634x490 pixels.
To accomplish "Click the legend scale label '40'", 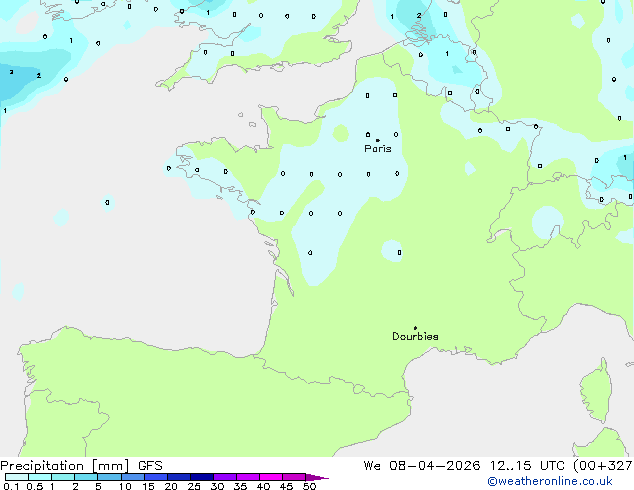I will (x=263, y=486).
